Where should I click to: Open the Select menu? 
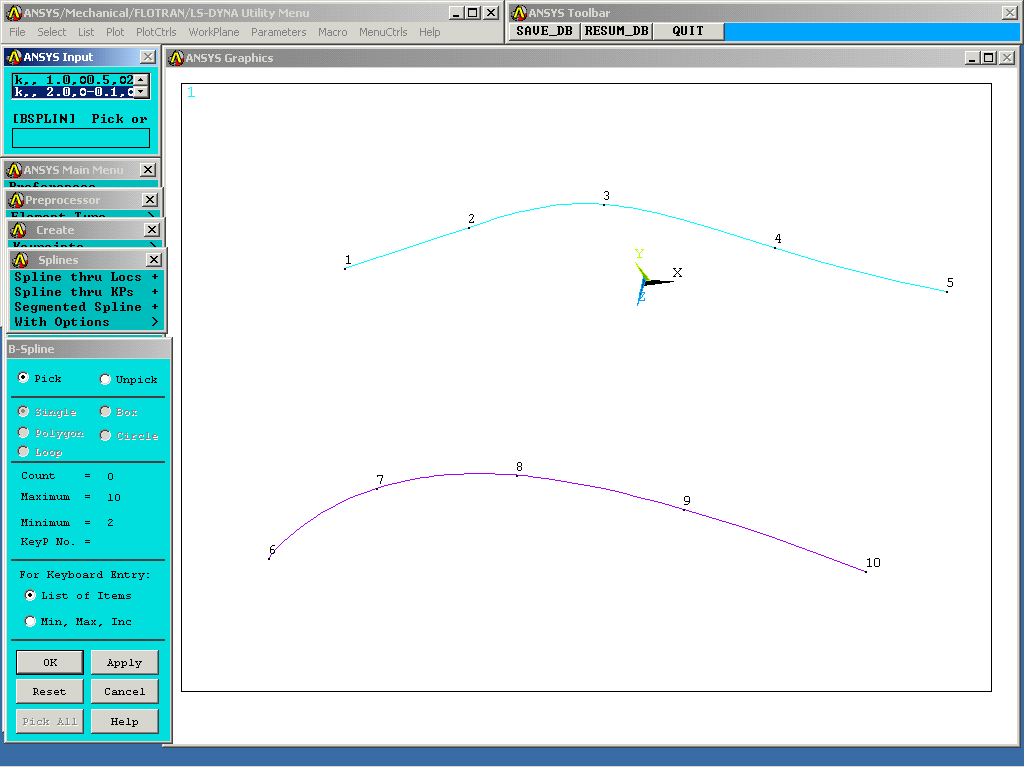[51, 32]
